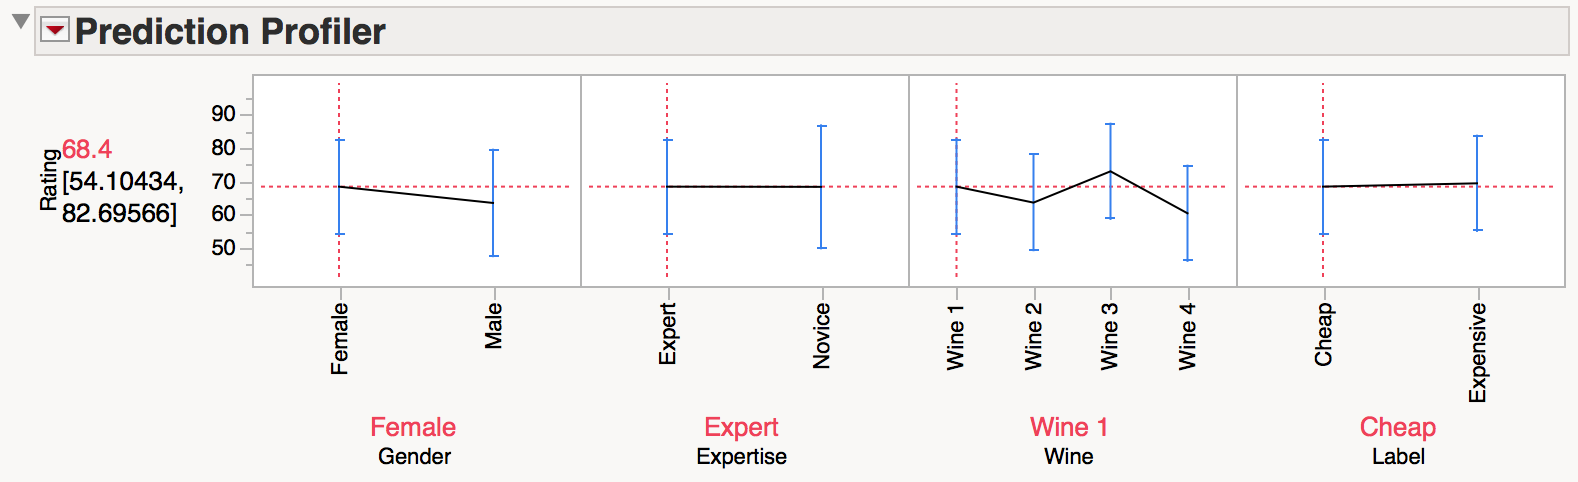
Task: Click the Expertise factor label
Action: tap(741, 457)
